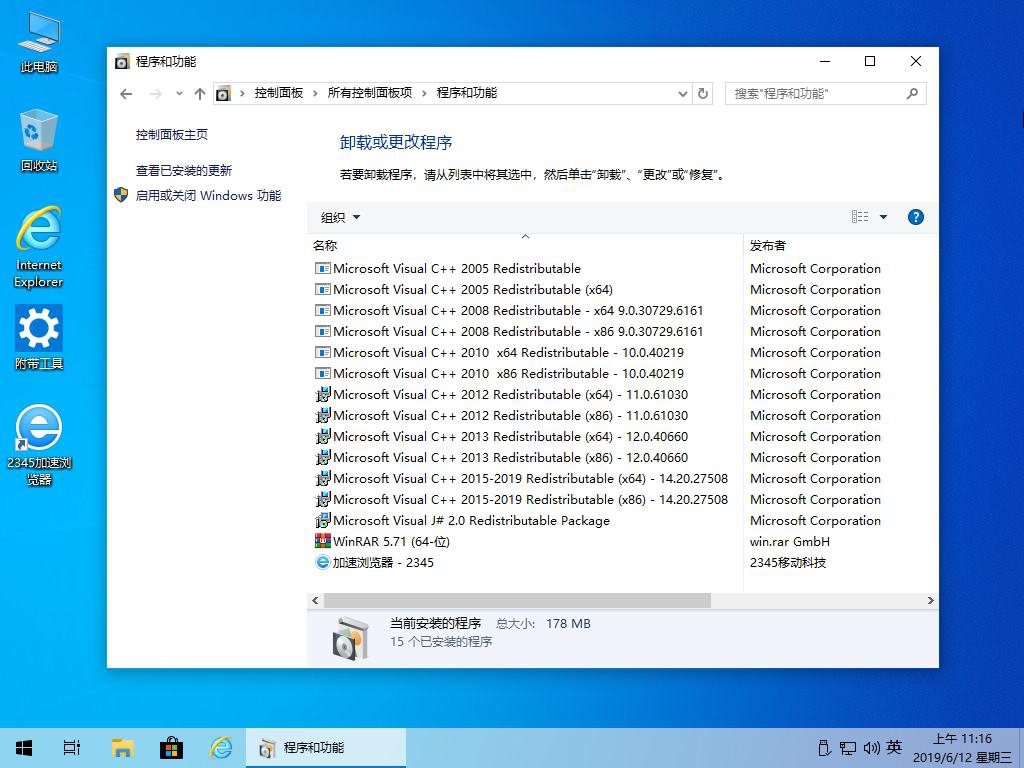This screenshot has height=768, width=1024.
Task: Click the forward arrow navigation button
Action: point(155,94)
